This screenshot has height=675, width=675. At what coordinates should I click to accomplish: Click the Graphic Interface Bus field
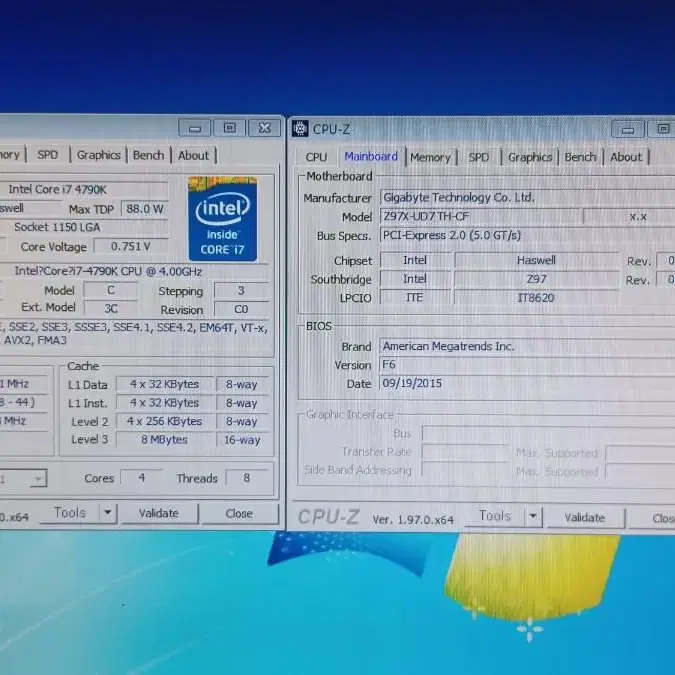tap(548, 433)
